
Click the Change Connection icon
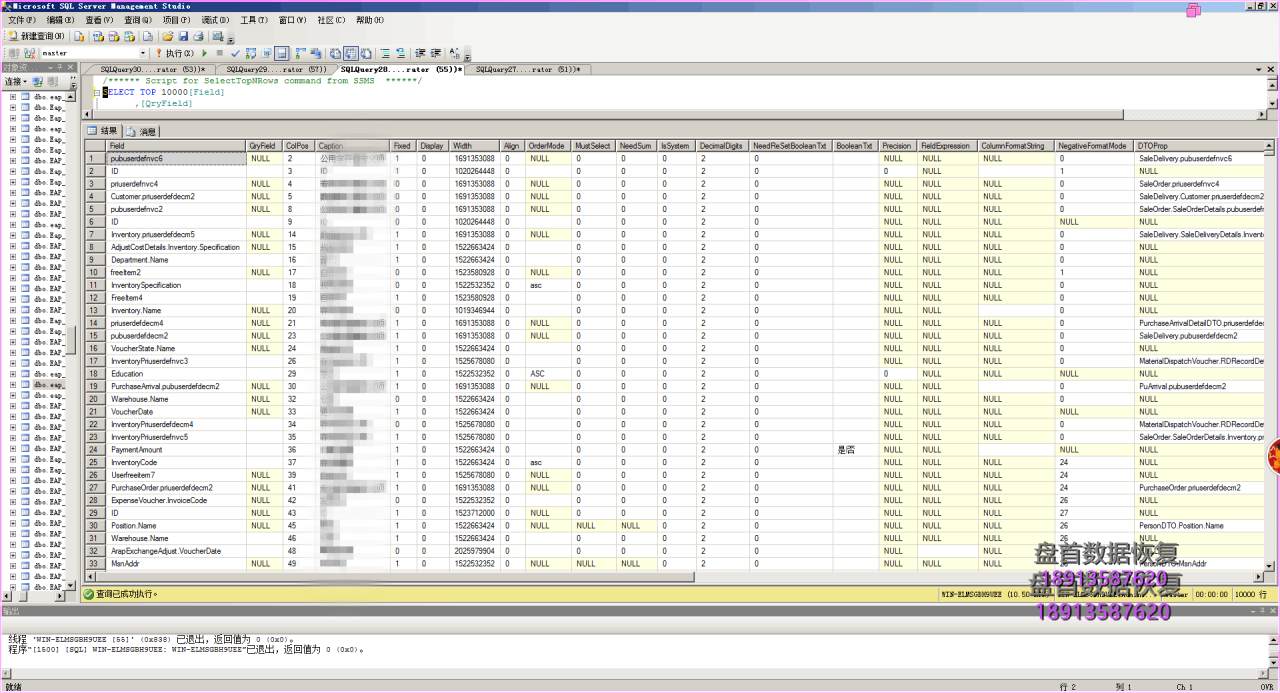29,53
